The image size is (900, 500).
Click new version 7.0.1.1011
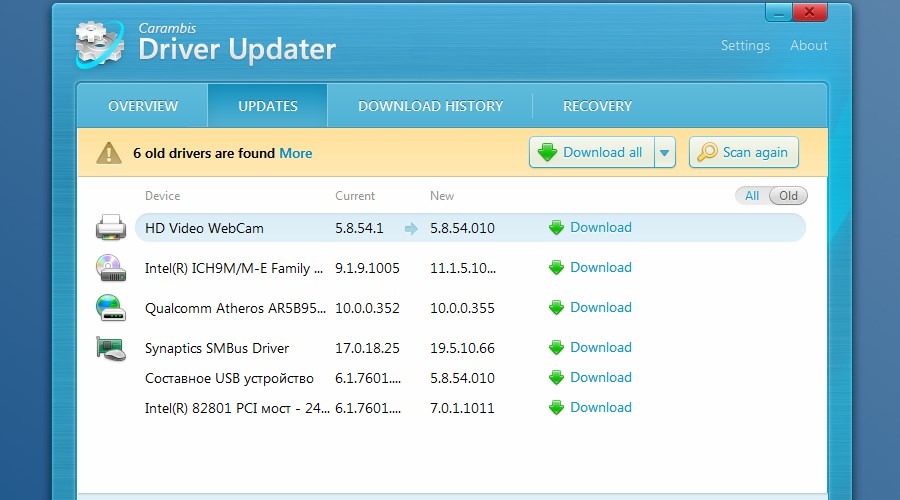click(x=462, y=408)
